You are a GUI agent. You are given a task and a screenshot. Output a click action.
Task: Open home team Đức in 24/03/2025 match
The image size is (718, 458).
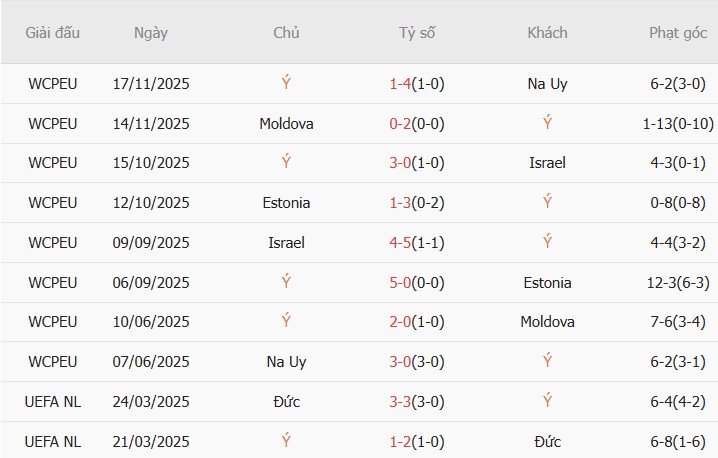(x=286, y=402)
